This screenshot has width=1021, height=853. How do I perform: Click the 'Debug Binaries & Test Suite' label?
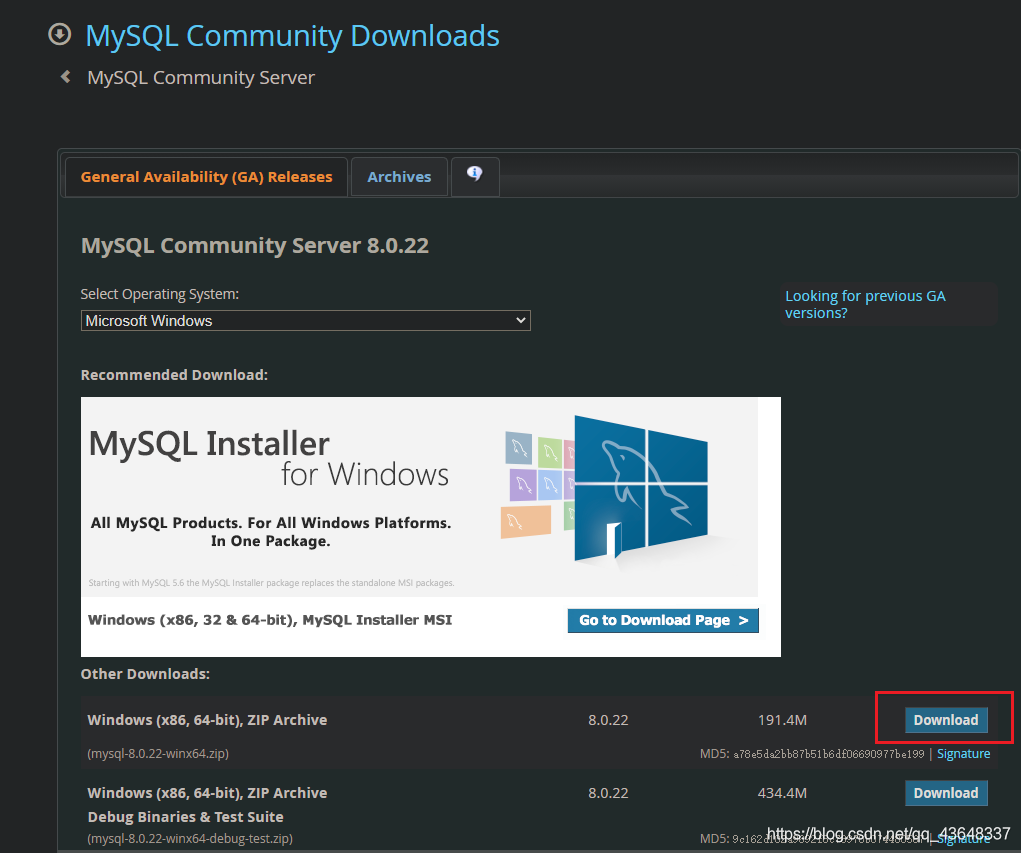(x=186, y=817)
